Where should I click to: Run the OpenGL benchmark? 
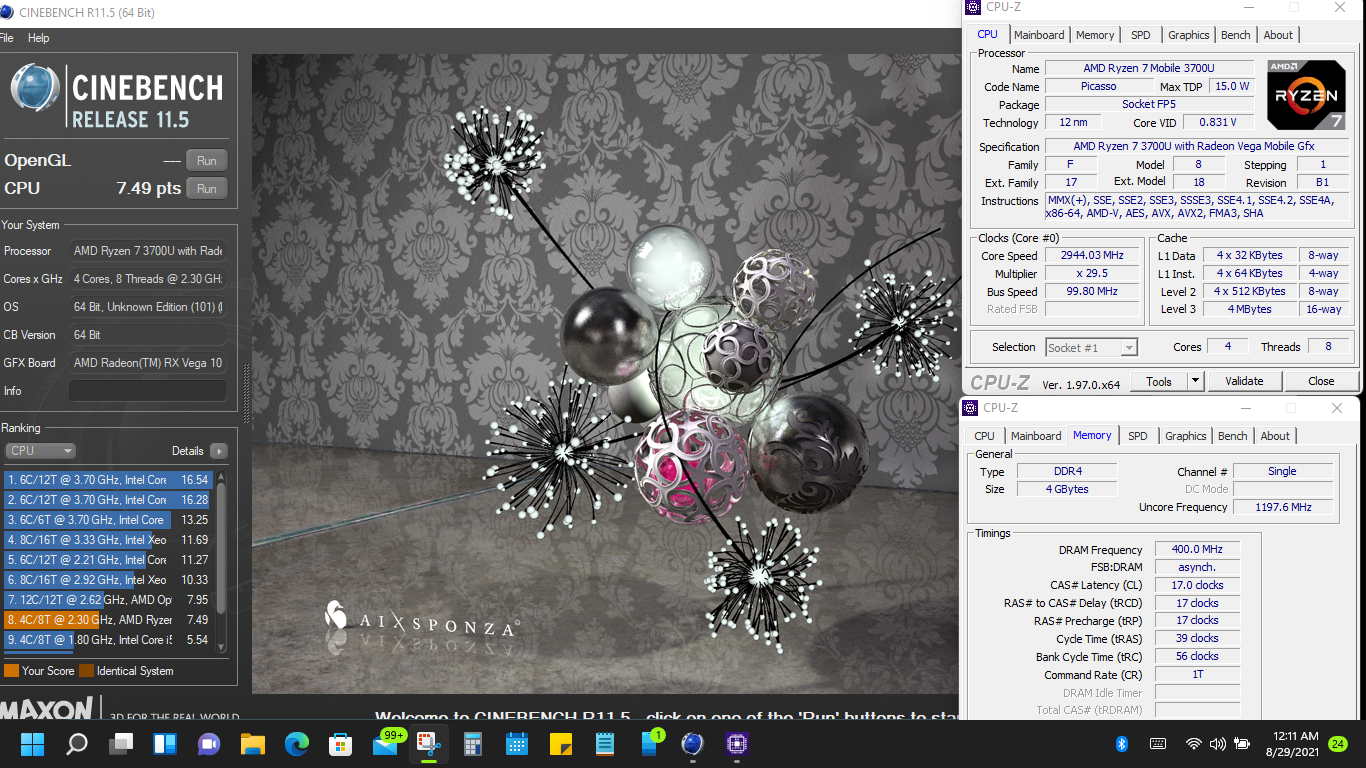click(207, 160)
